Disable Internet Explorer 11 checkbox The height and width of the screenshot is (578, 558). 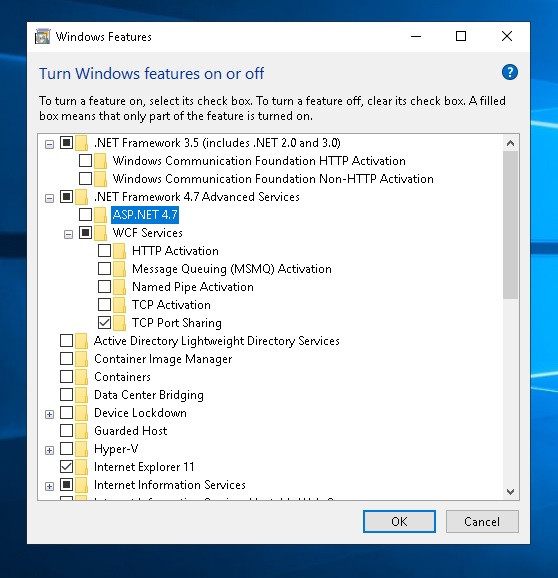66,466
